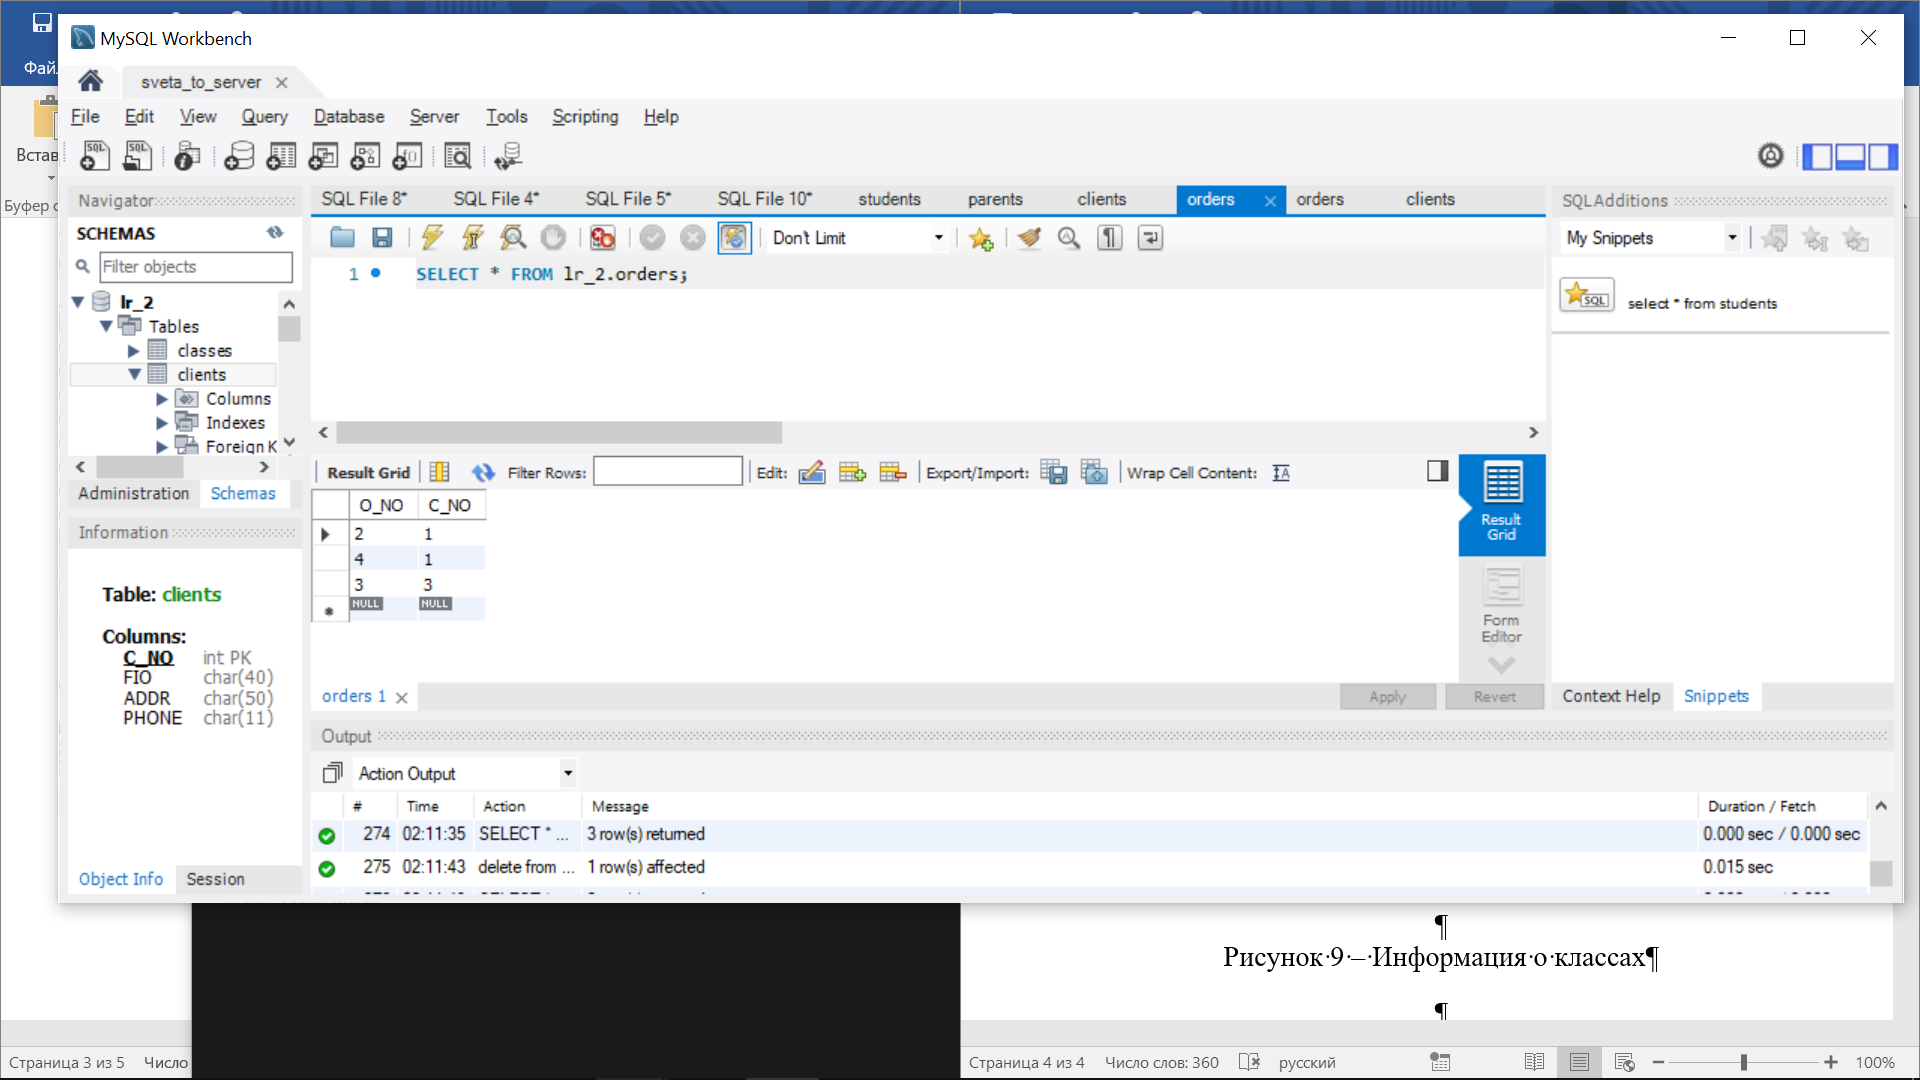Run EXPLAIN on current statement
The height and width of the screenshot is (1080, 1920).
point(513,238)
